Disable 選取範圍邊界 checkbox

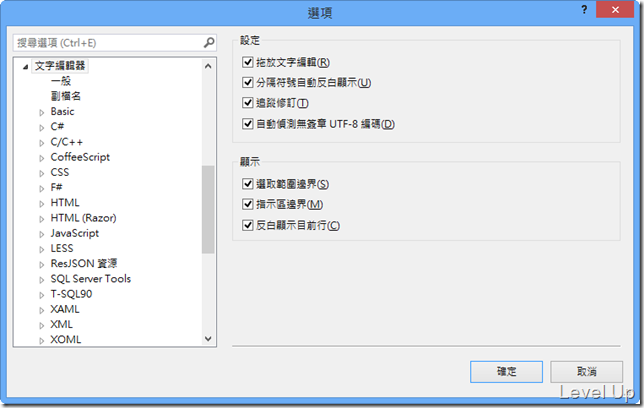(x=247, y=184)
